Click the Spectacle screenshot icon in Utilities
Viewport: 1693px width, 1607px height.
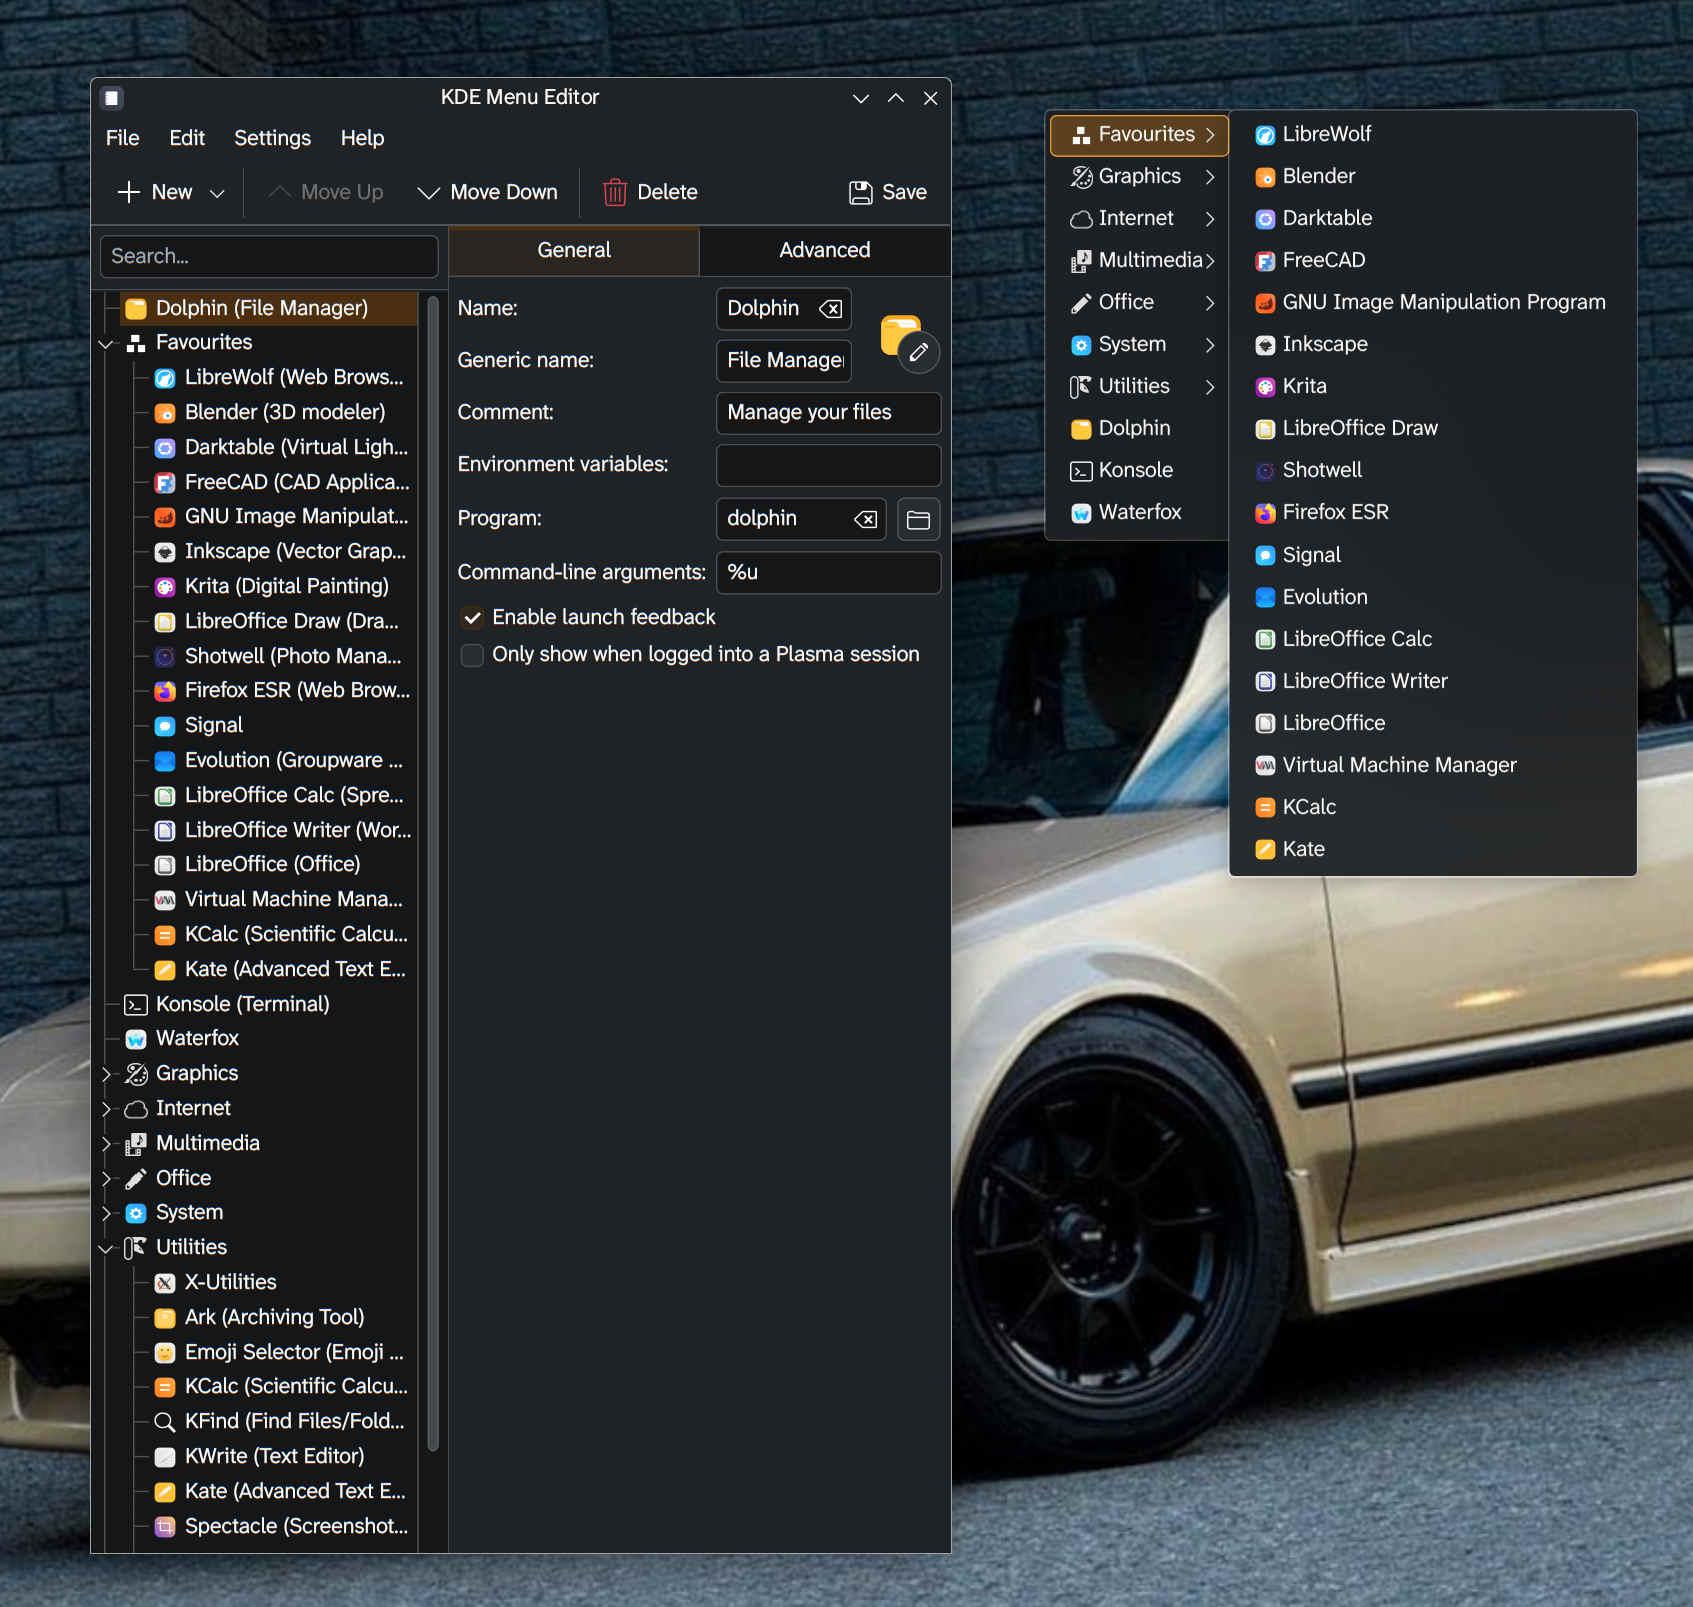point(165,1527)
